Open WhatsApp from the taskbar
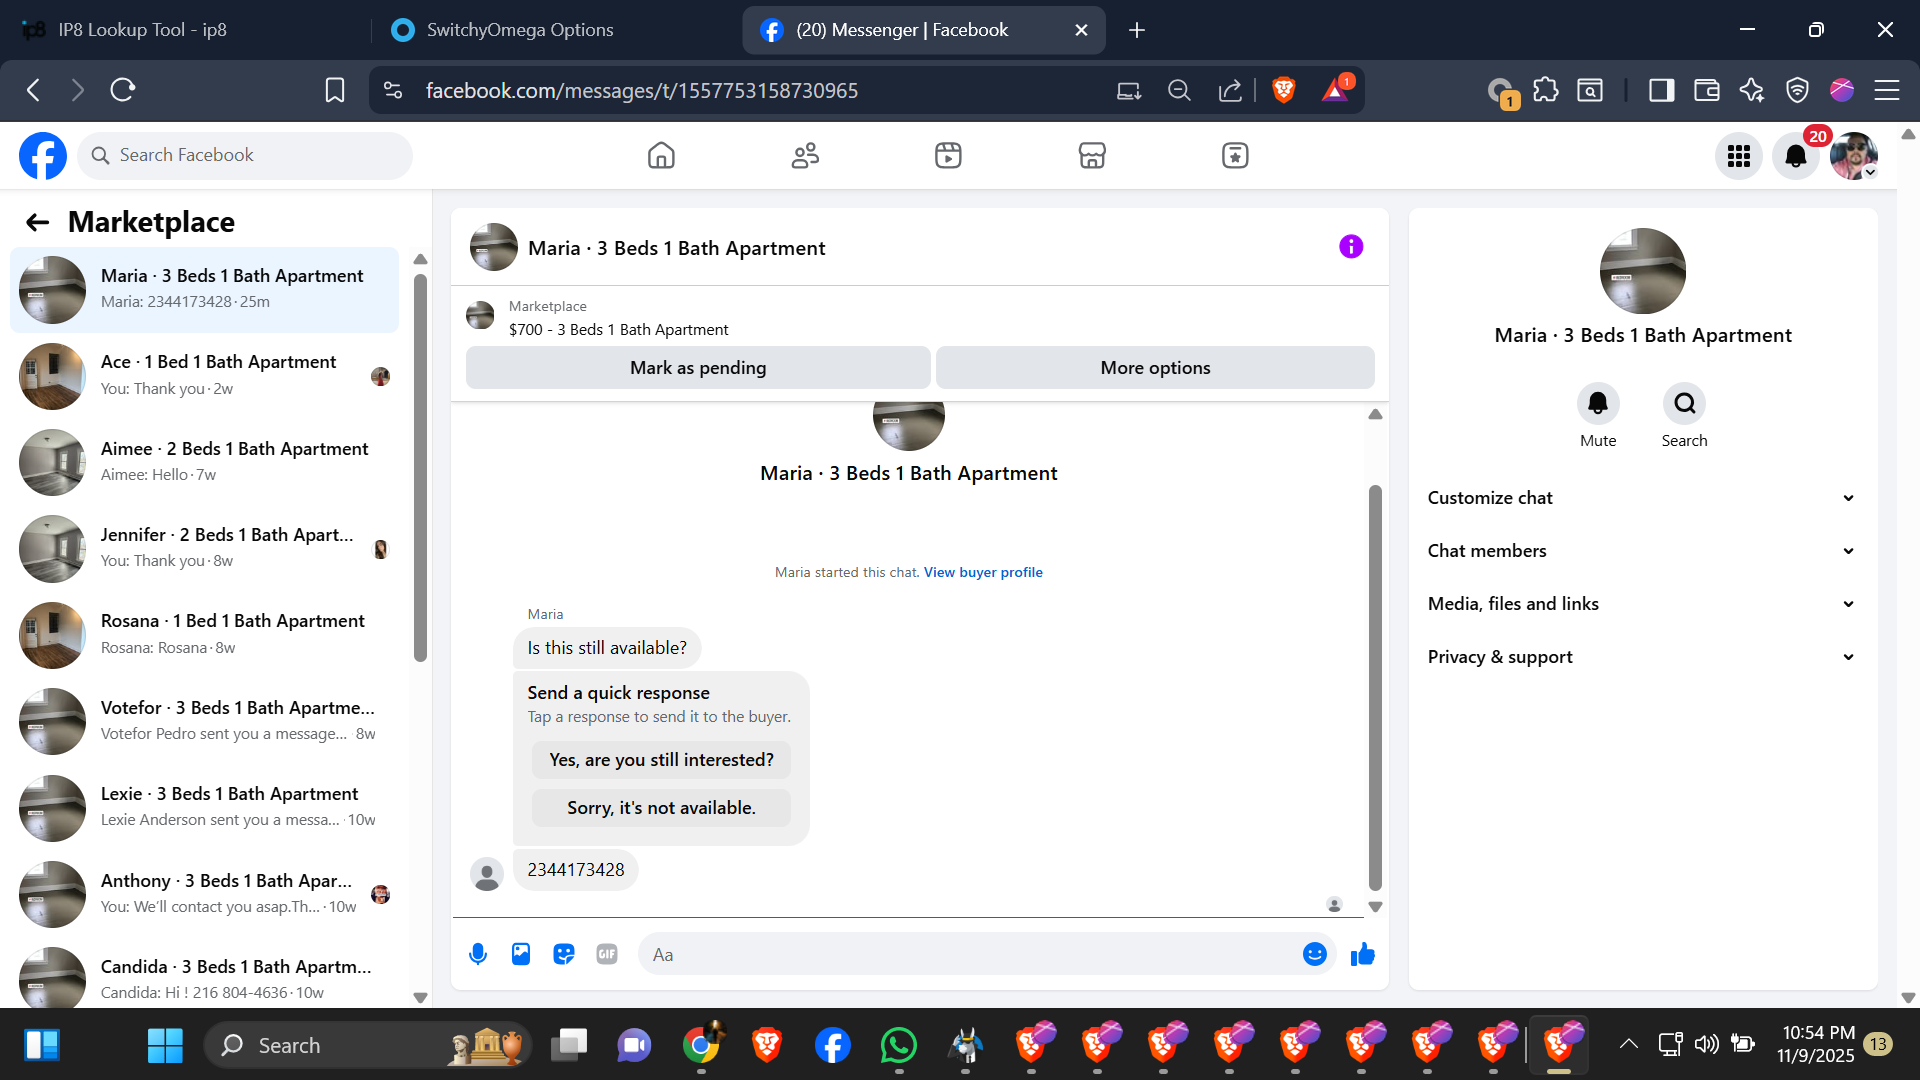The width and height of the screenshot is (1920, 1080). (x=898, y=1045)
